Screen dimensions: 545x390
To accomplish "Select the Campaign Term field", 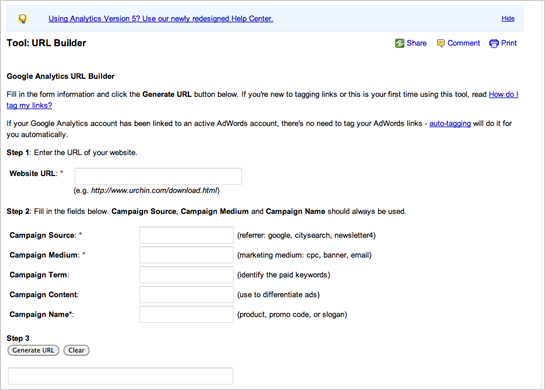I will point(186,275).
